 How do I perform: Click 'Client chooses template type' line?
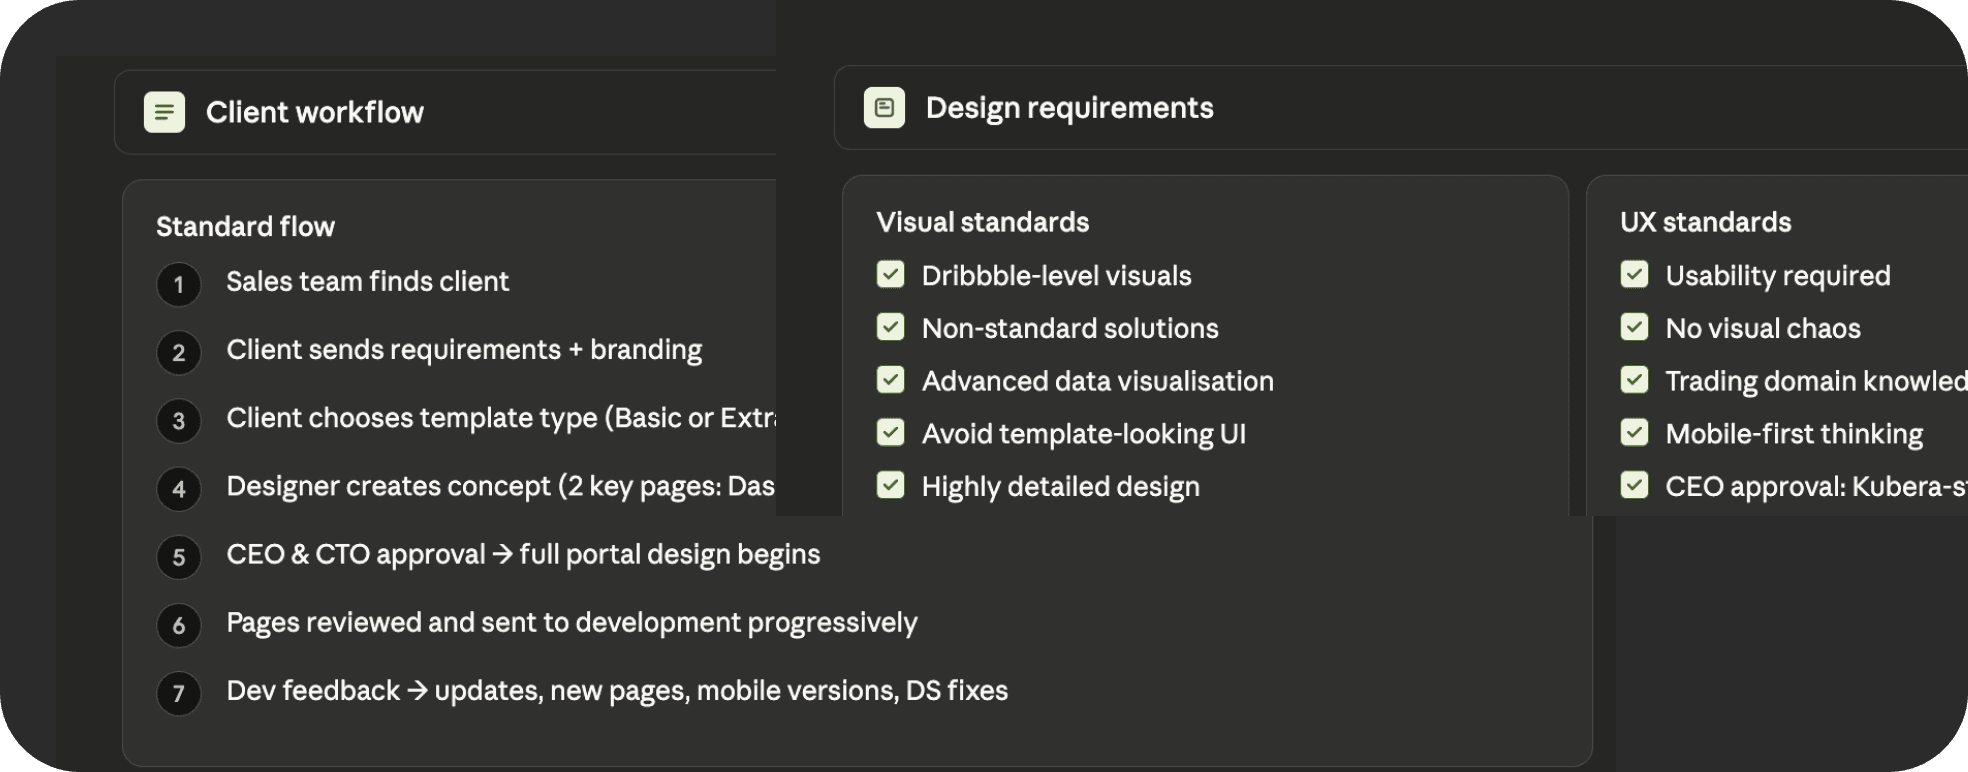click(x=500, y=418)
